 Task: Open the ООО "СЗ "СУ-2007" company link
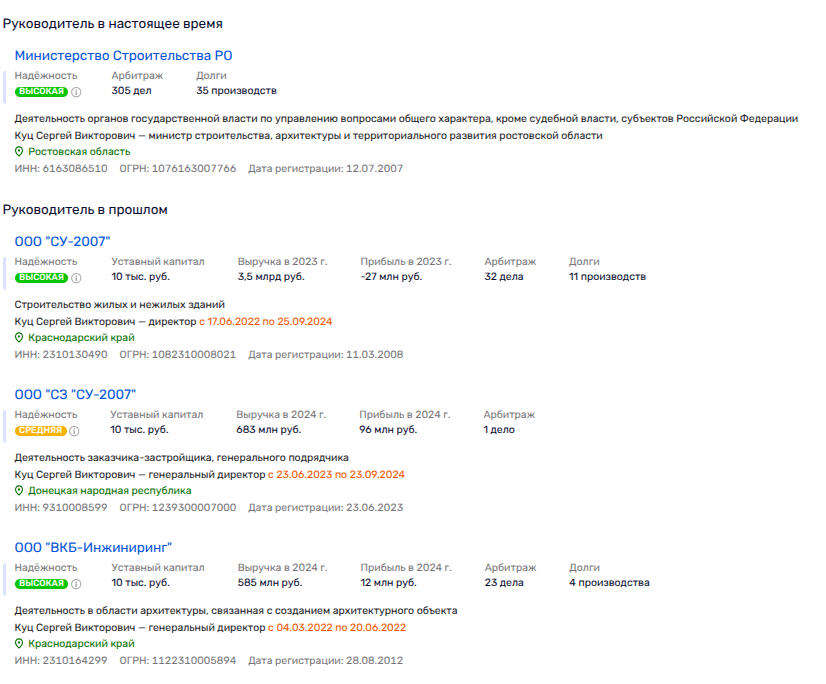pos(75,394)
